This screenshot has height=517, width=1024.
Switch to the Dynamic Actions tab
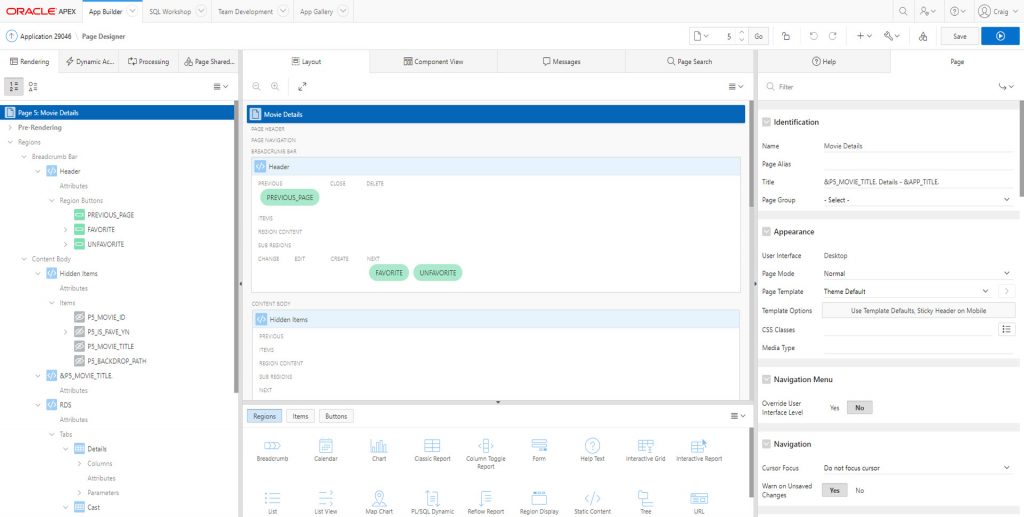point(89,61)
